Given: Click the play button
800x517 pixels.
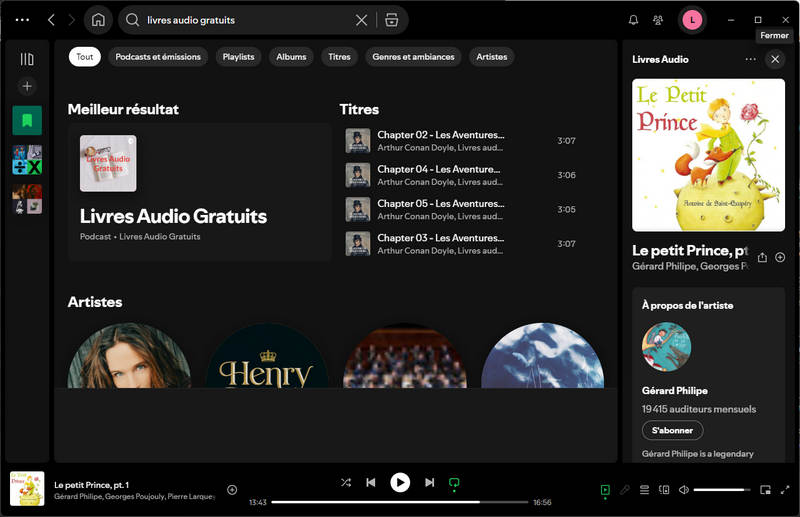Looking at the screenshot, I should click(x=400, y=482).
